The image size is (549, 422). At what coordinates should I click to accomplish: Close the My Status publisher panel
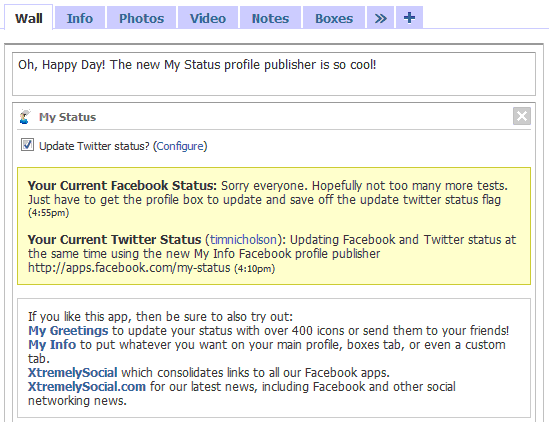(x=522, y=116)
